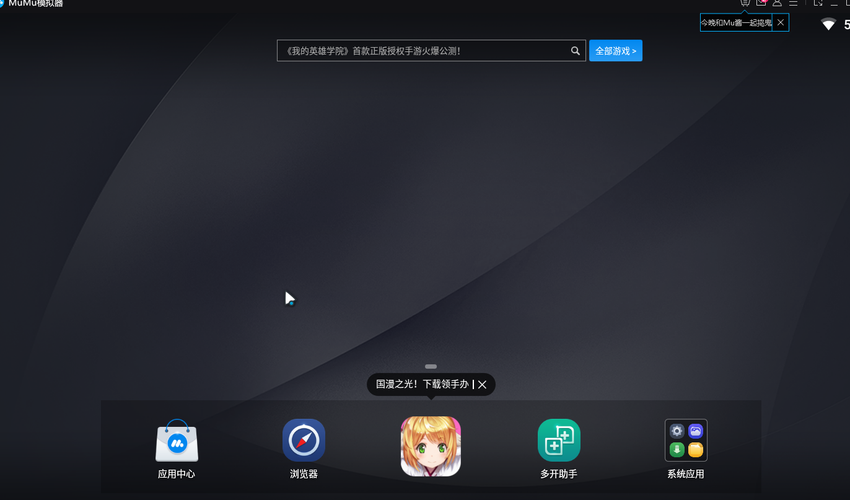Click the 全部游戏 button
The width and height of the screenshot is (850, 500).
(615, 51)
